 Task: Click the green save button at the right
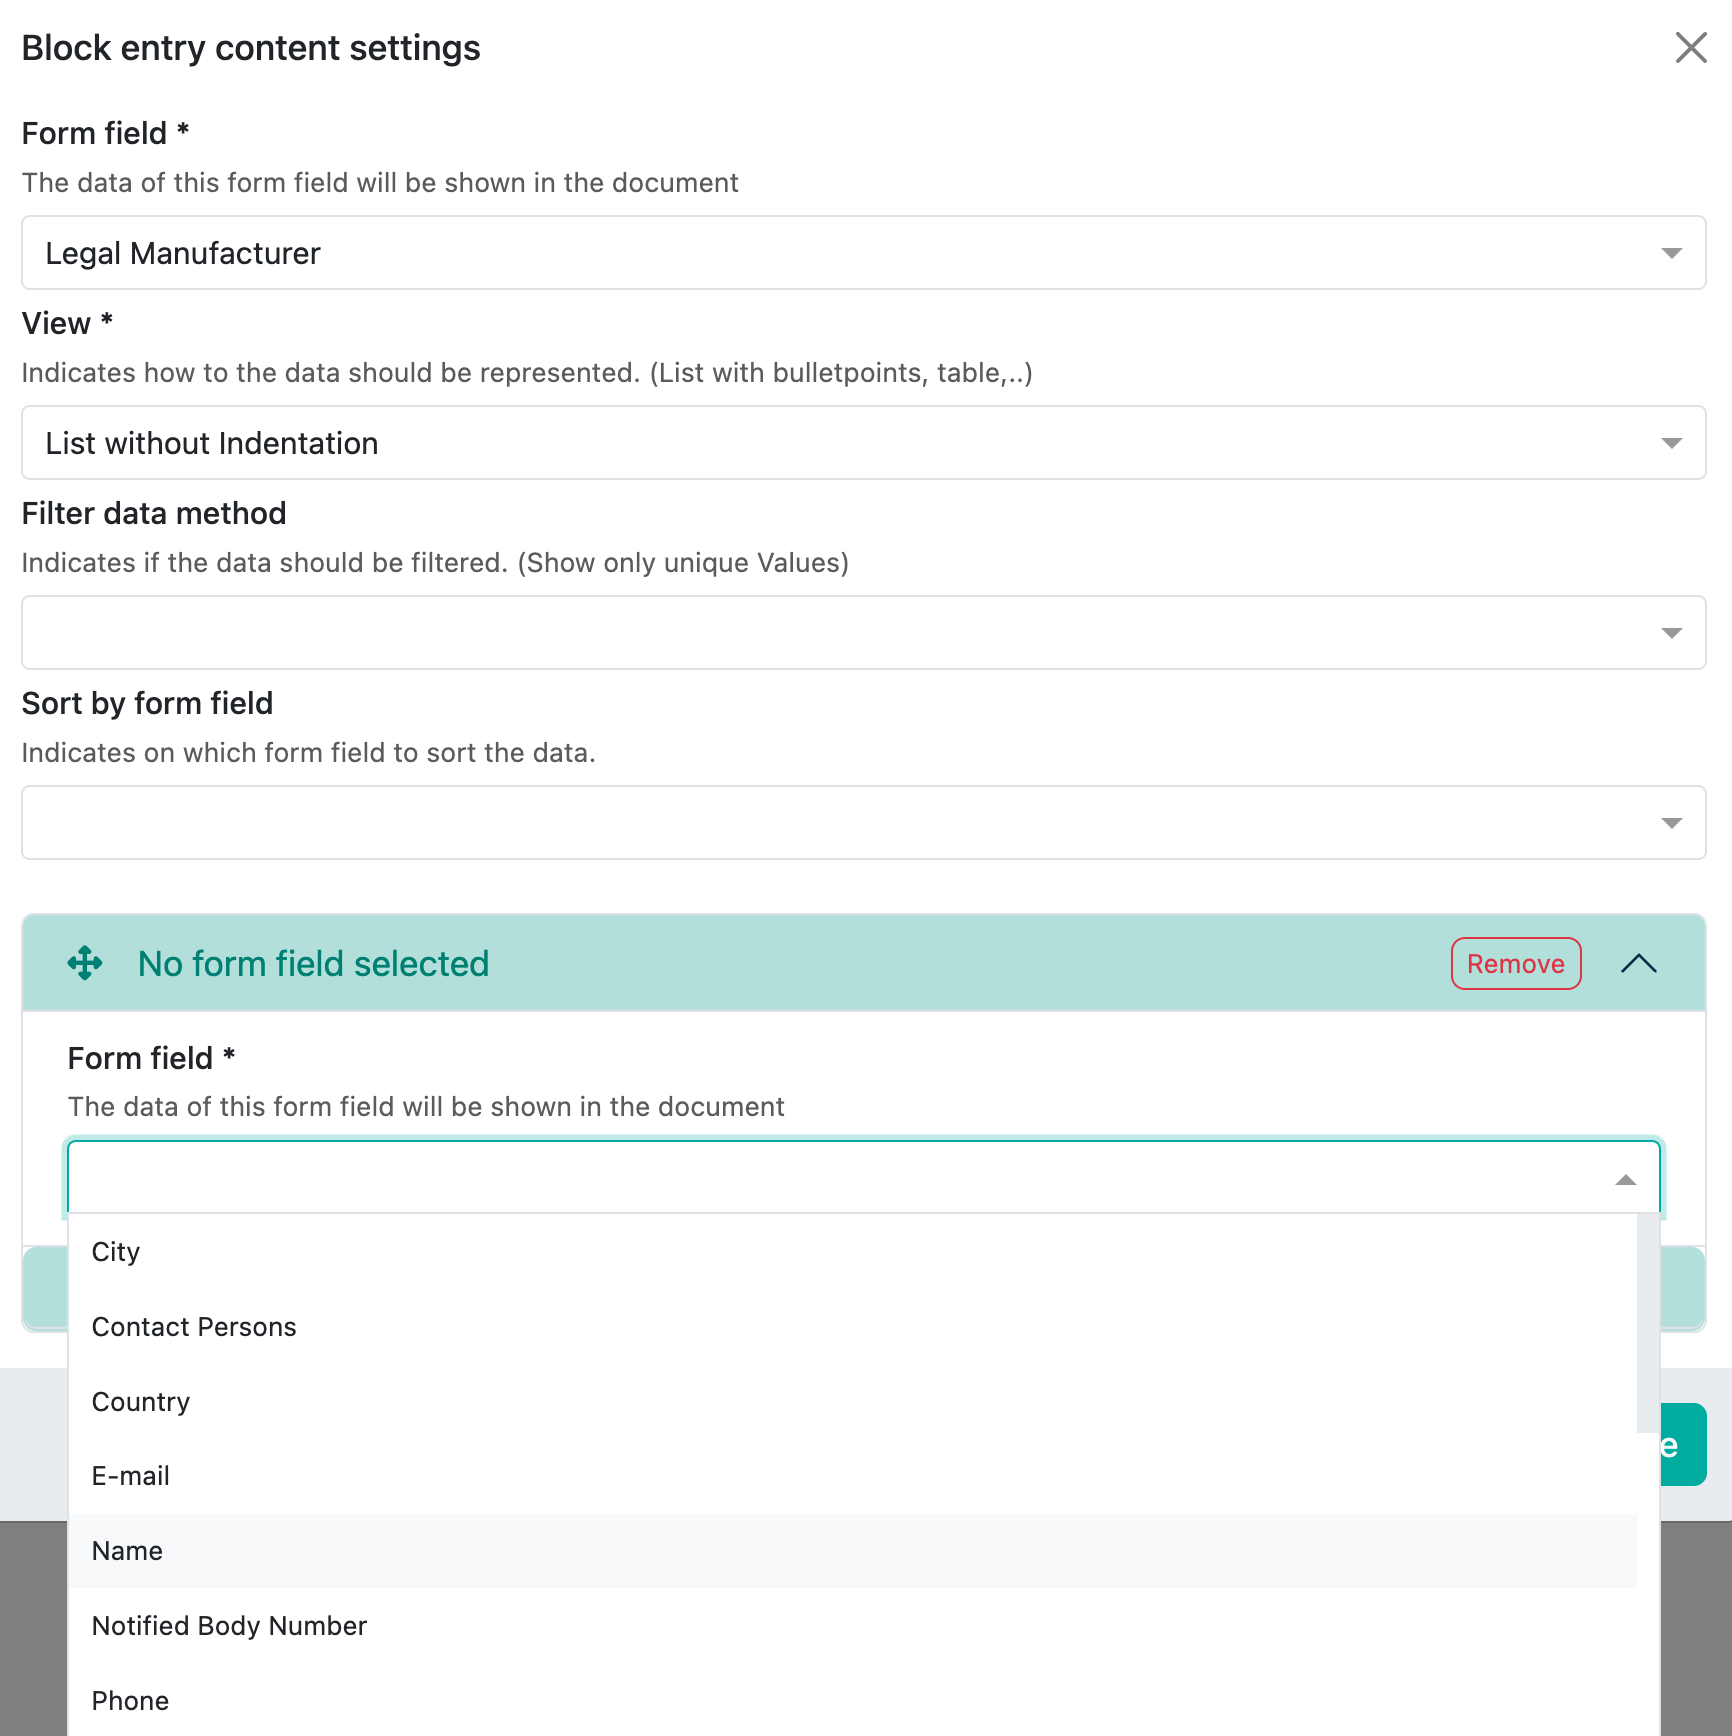click(x=1683, y=1445)
